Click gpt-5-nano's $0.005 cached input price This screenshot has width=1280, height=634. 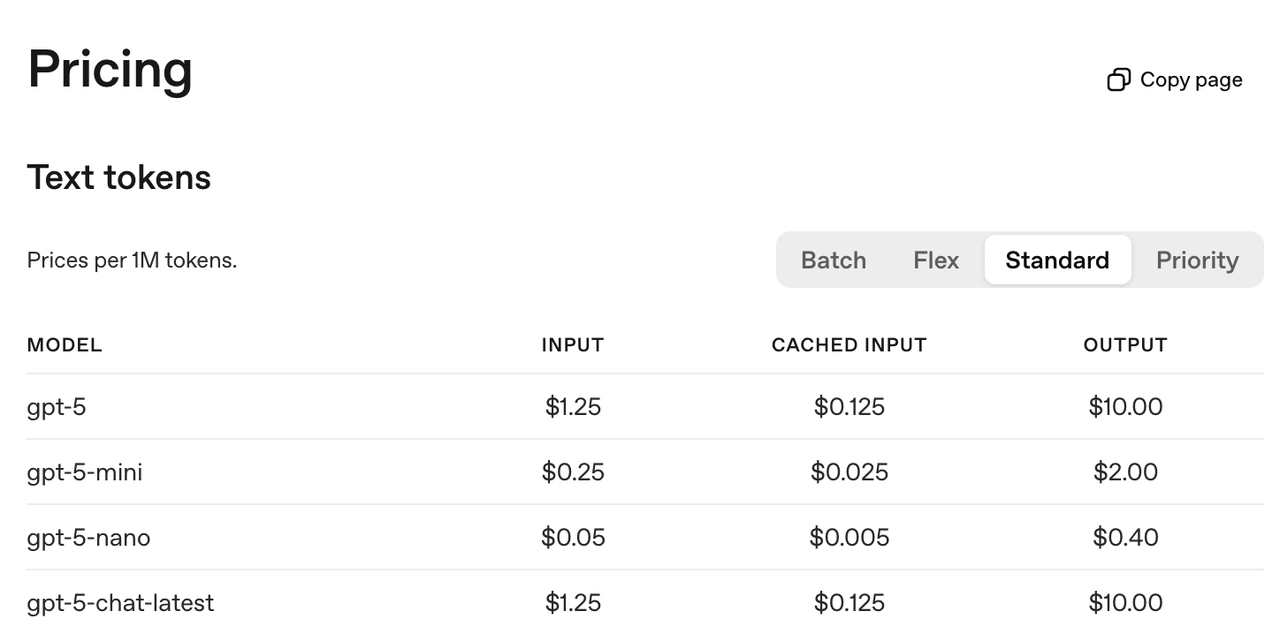coord(849,538)
